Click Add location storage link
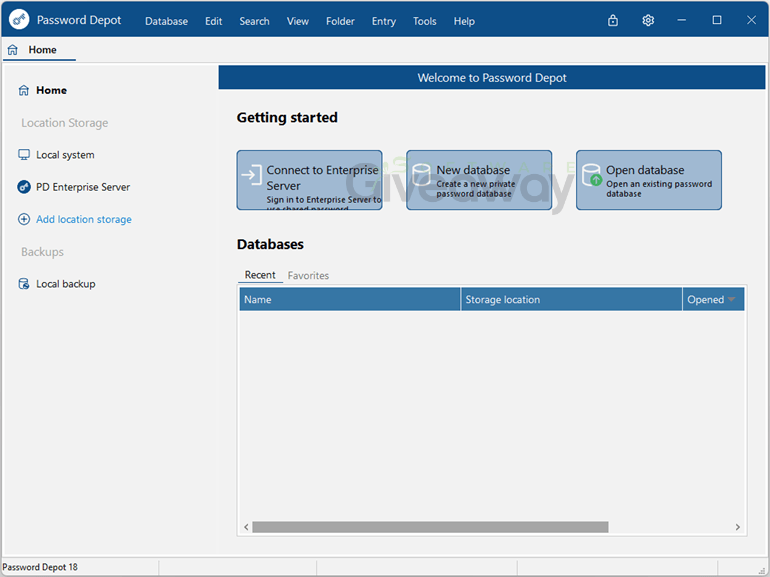 [x=83, y=220]
